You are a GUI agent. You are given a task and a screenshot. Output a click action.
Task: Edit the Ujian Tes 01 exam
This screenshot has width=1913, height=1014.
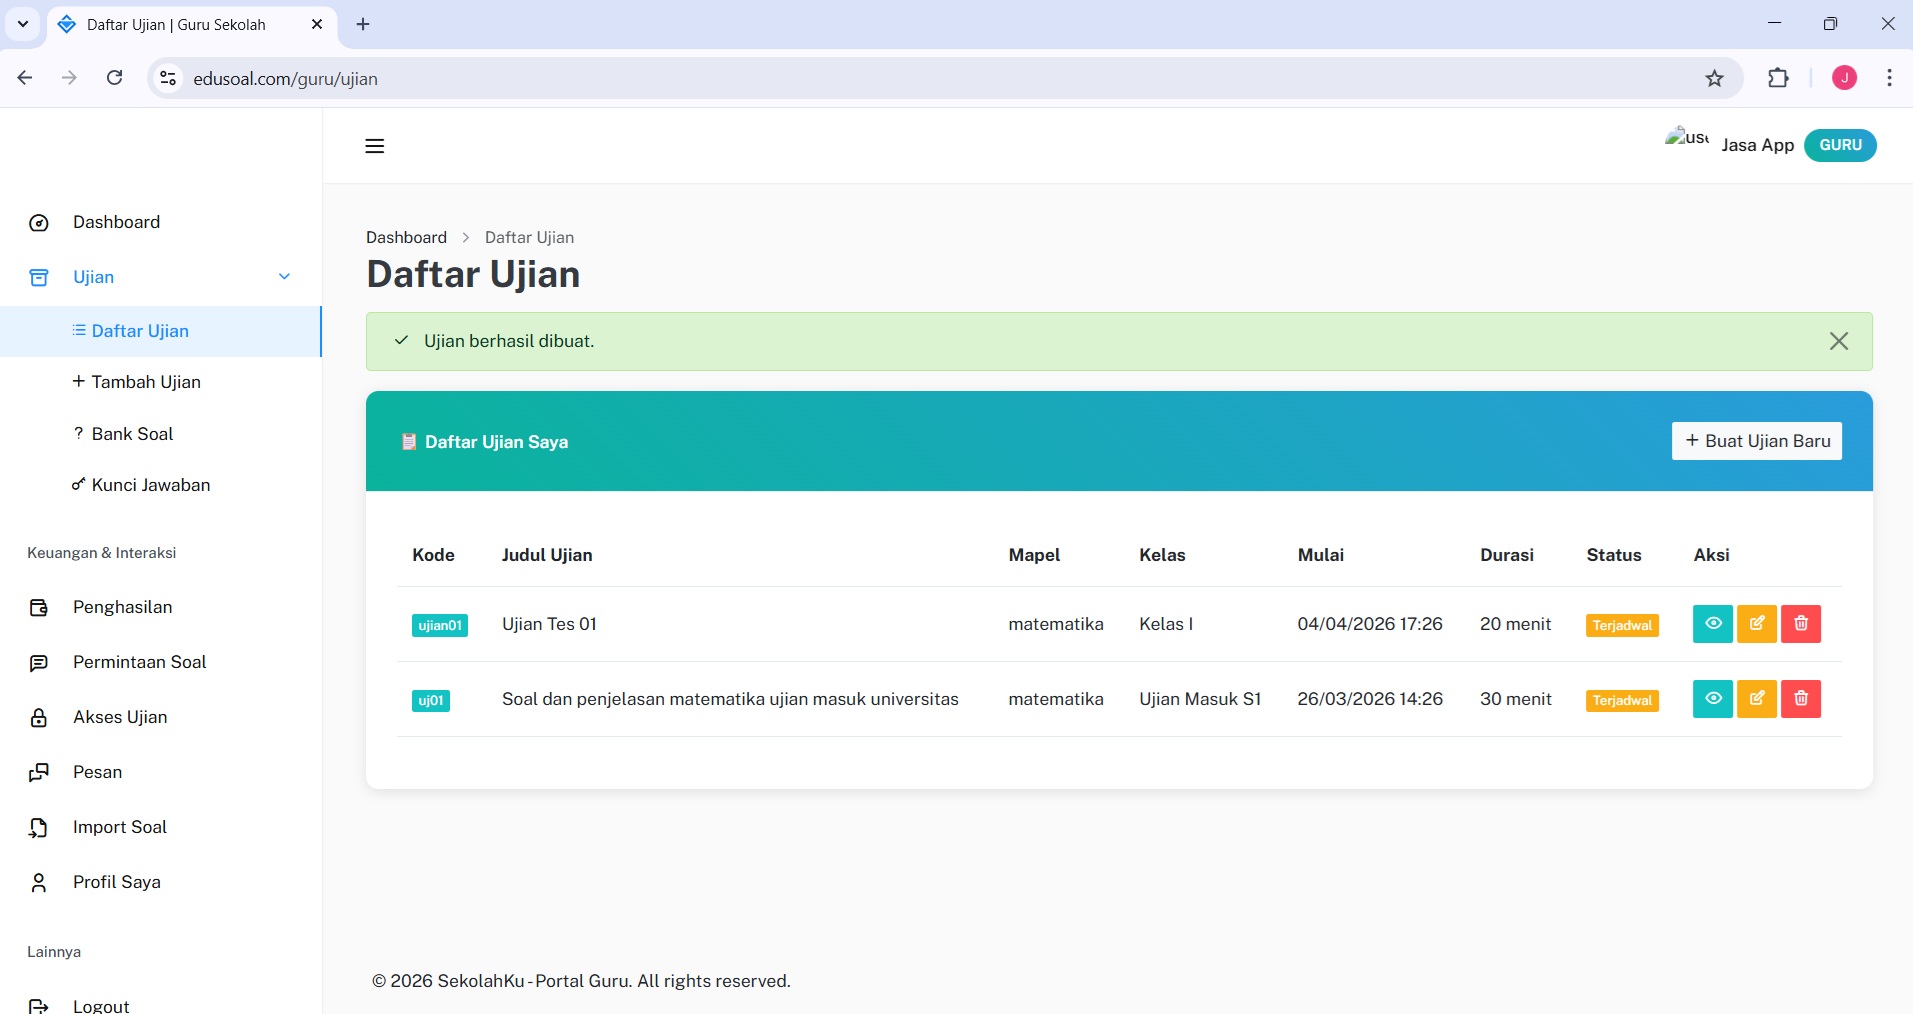coord(1756,624)
